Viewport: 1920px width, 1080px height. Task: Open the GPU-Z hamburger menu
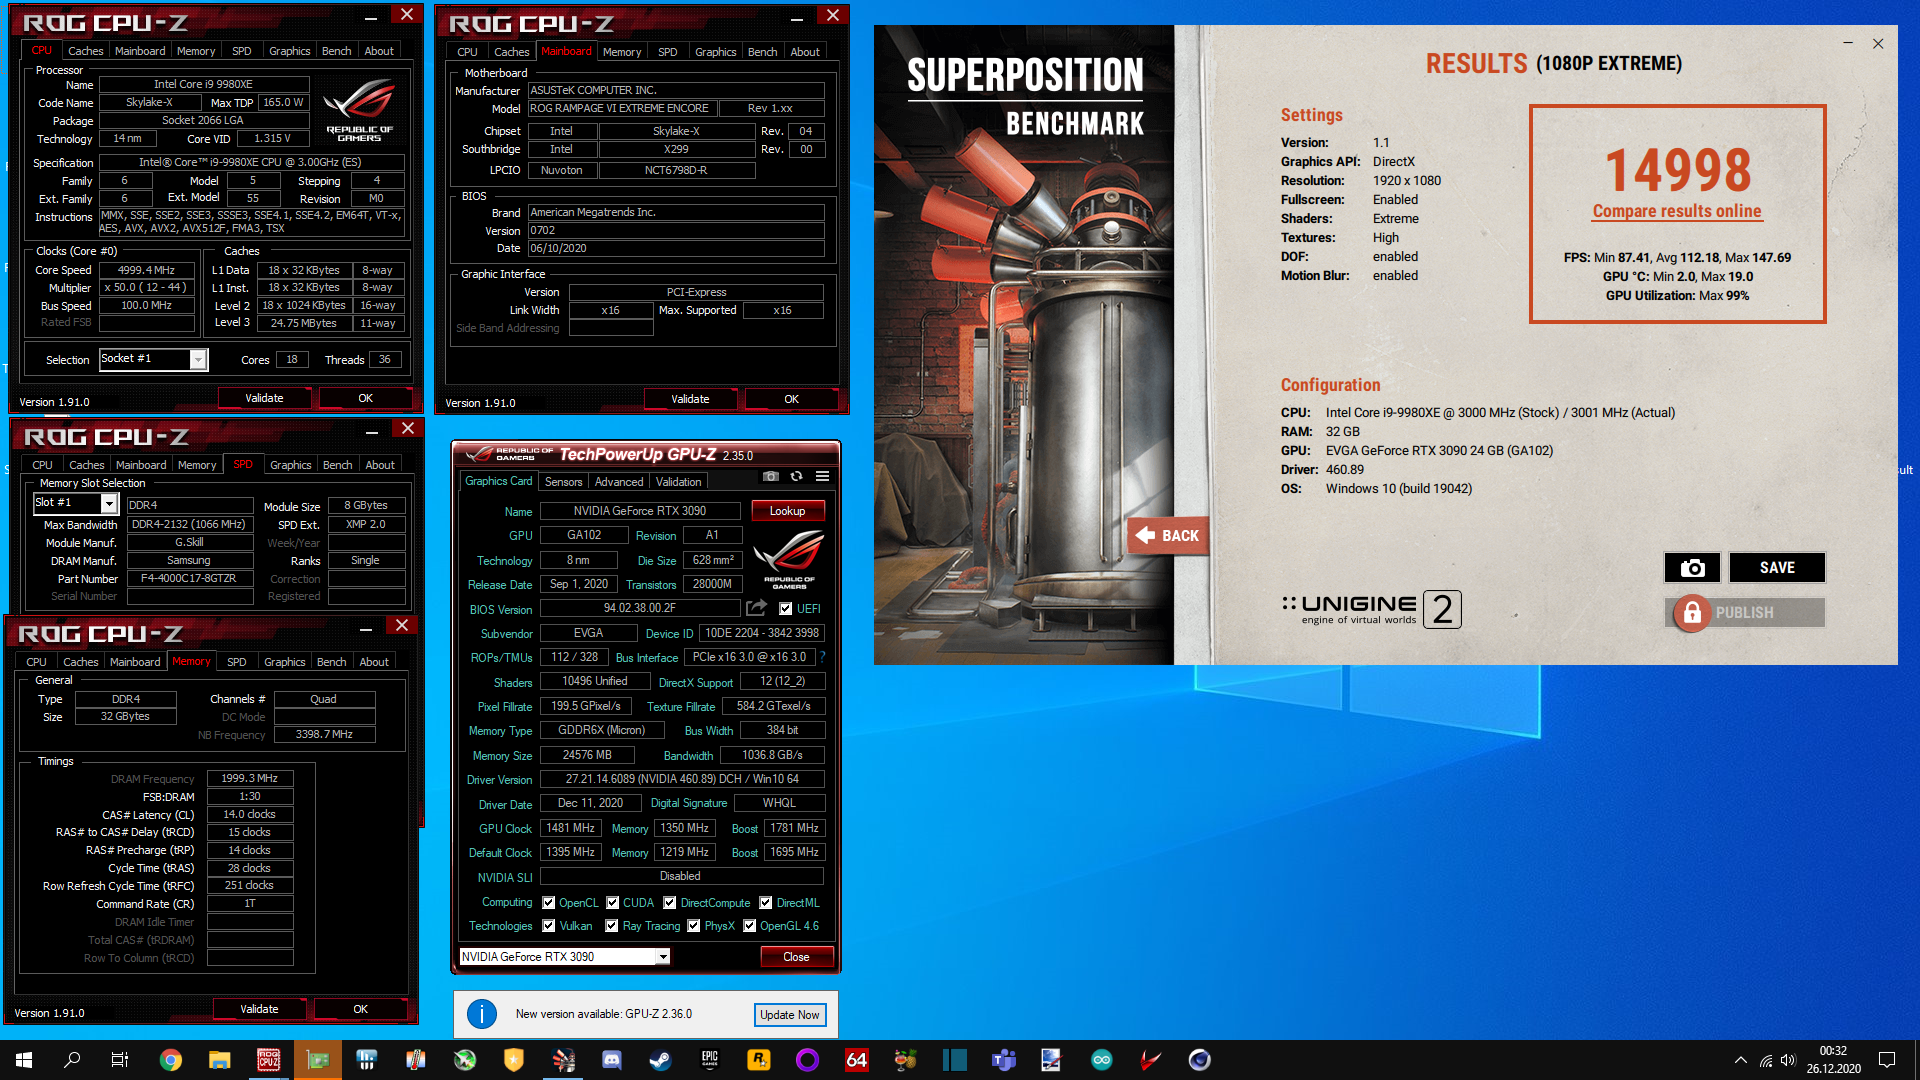coord(822,476)
